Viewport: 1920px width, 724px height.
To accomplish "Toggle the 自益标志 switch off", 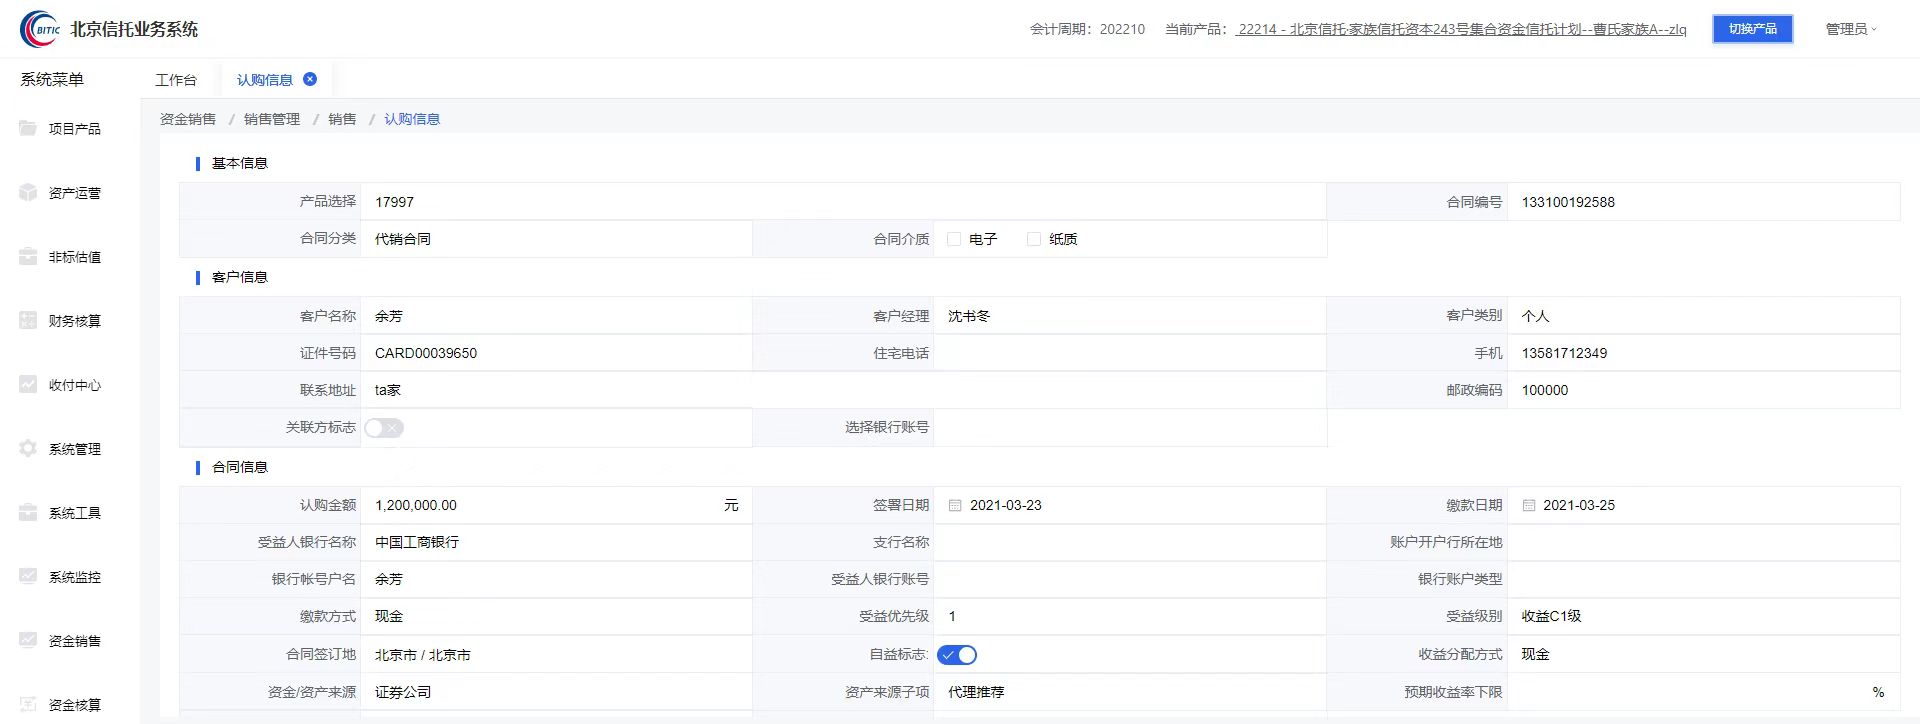I will pyautogui.click(x=957, y=655).
